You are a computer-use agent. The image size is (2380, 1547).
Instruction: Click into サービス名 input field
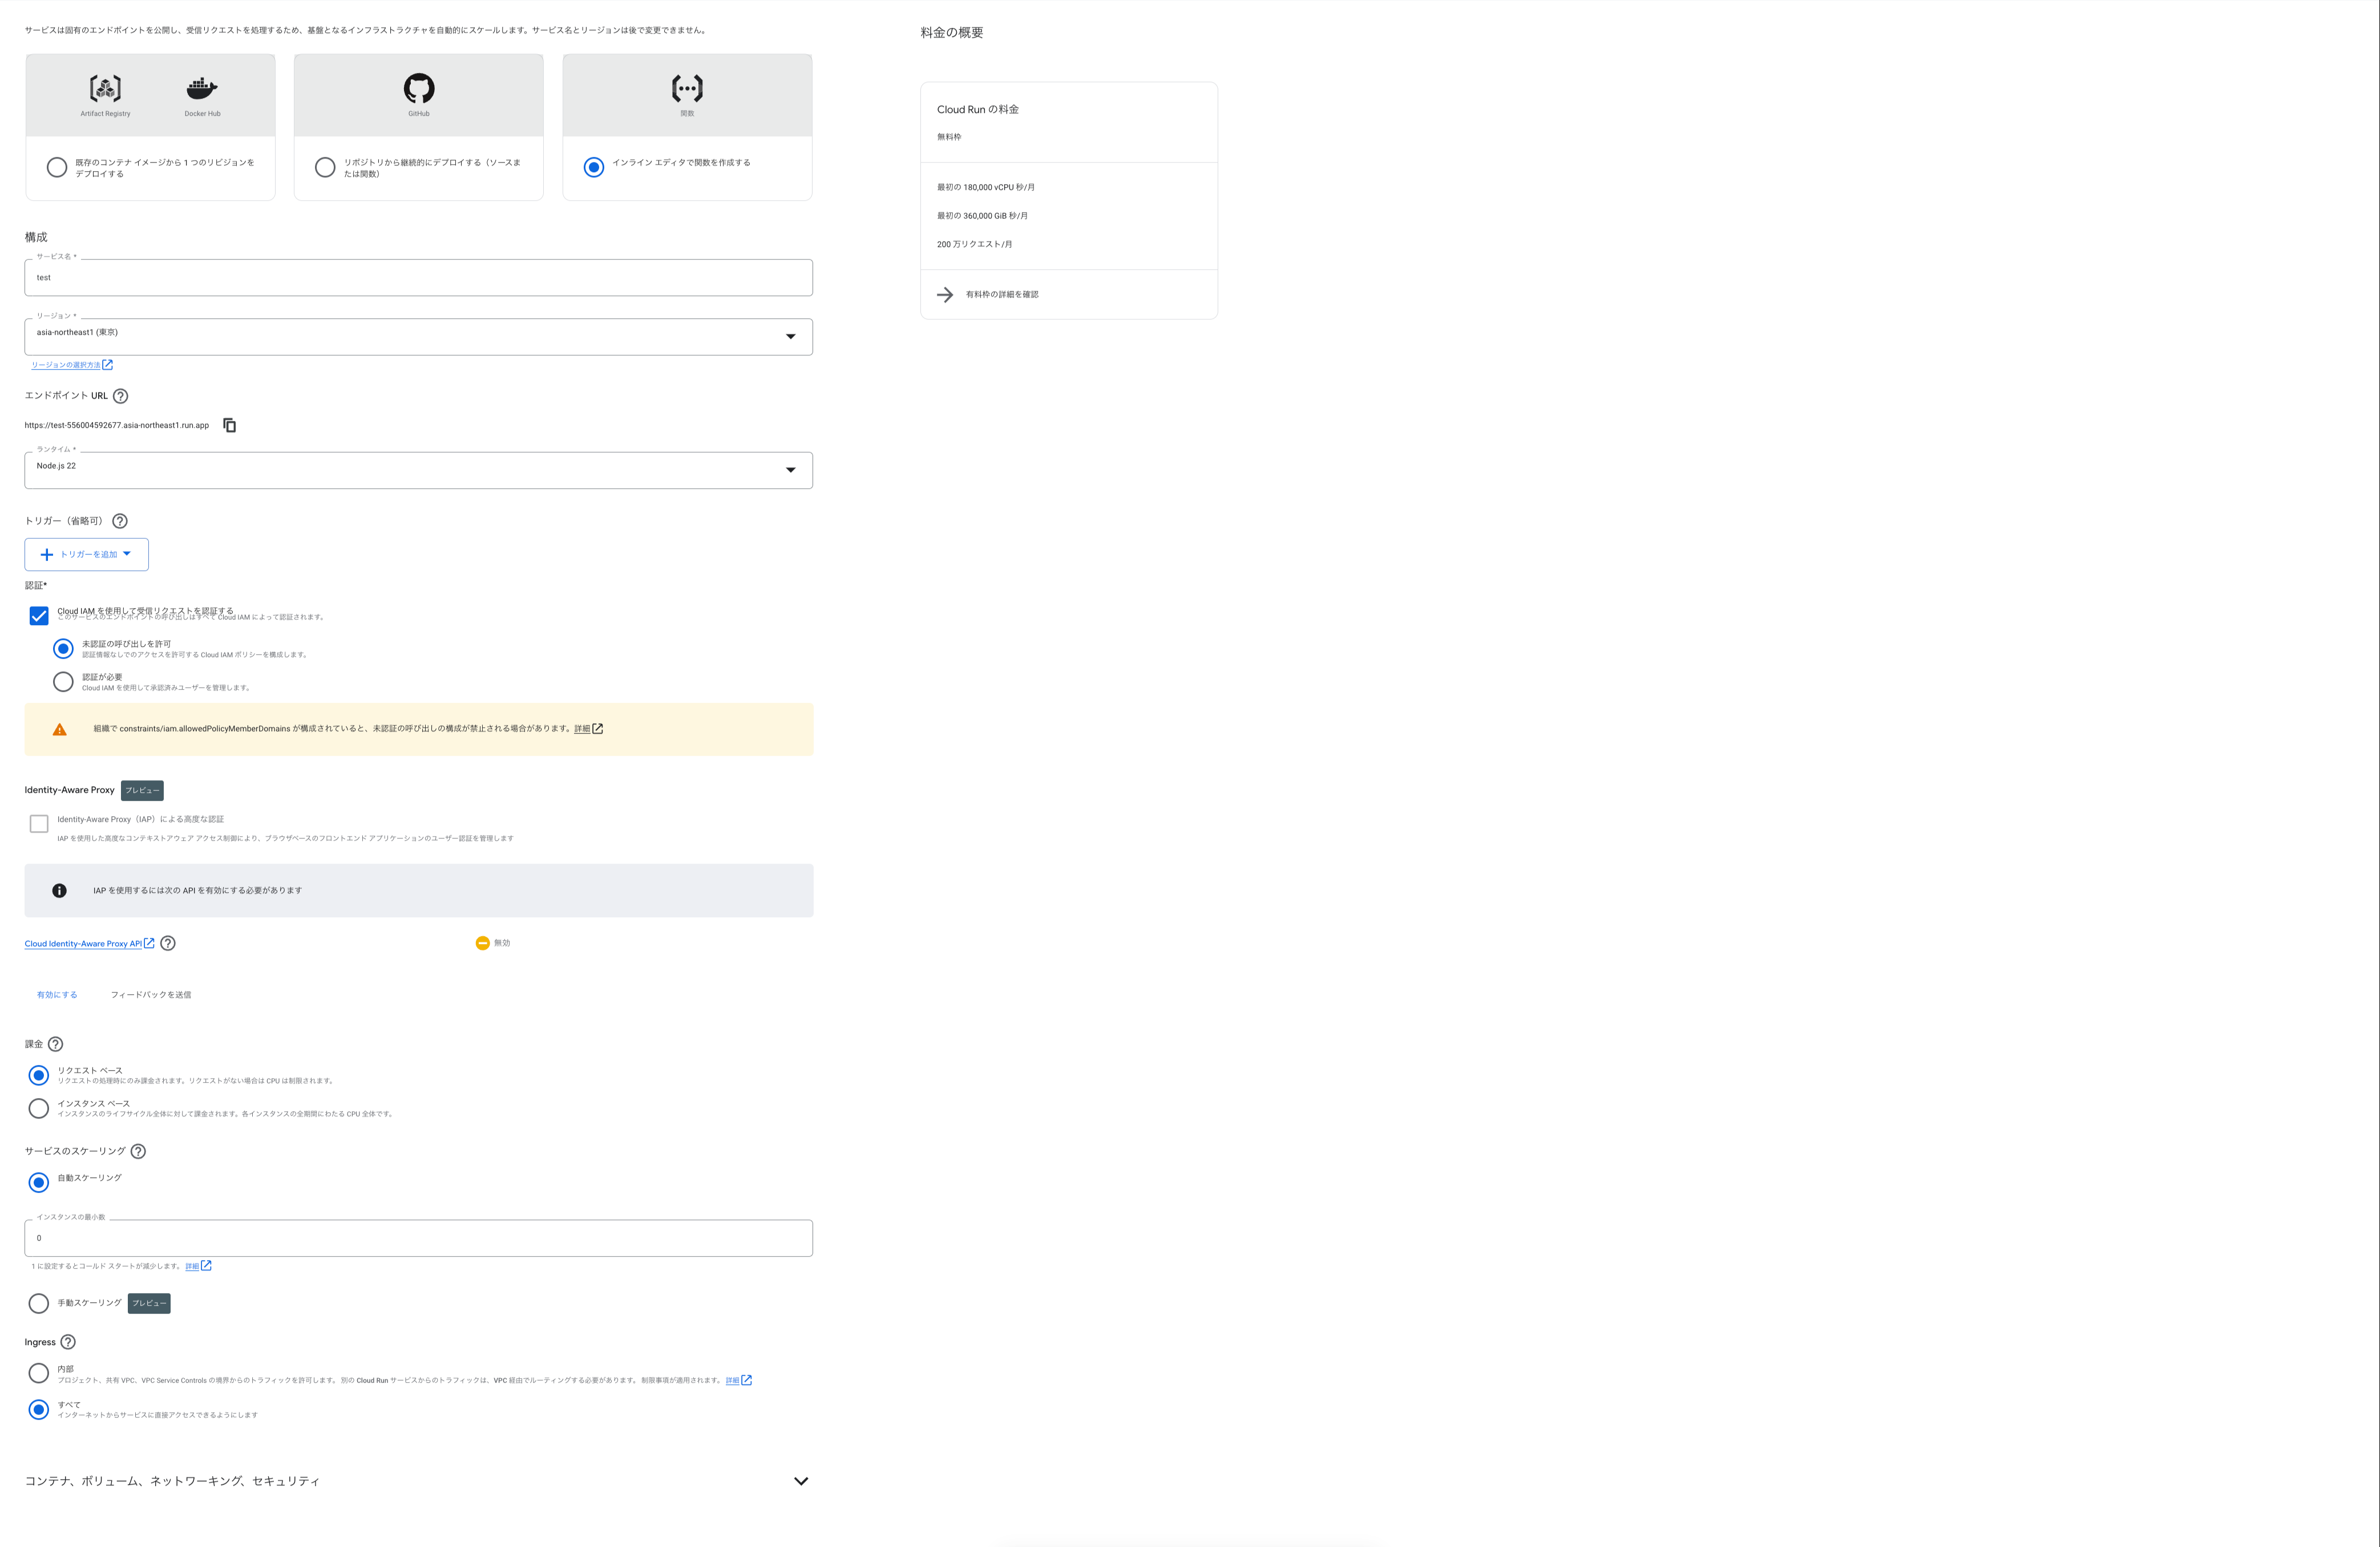418,278
